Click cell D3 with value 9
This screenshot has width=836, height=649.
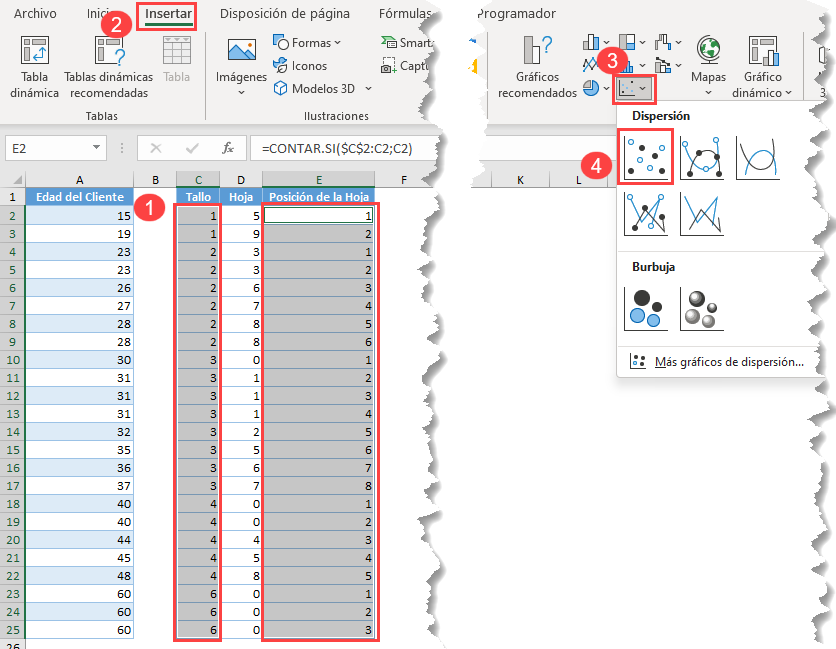(x=241, y=234)
